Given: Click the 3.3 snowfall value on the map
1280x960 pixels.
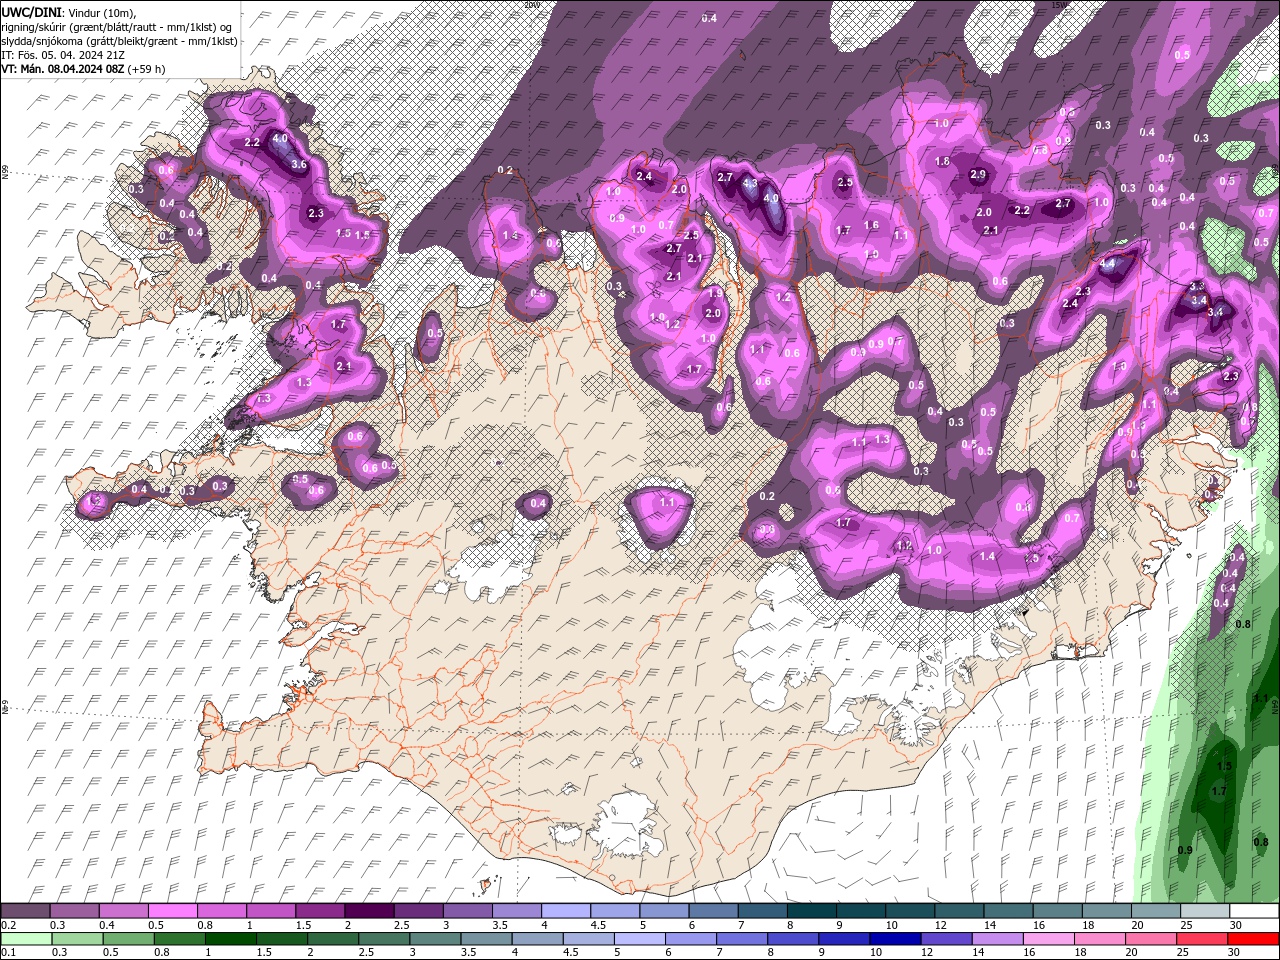Looking at the screenshot, I should pyautogui.click(x=1197, y=287).
